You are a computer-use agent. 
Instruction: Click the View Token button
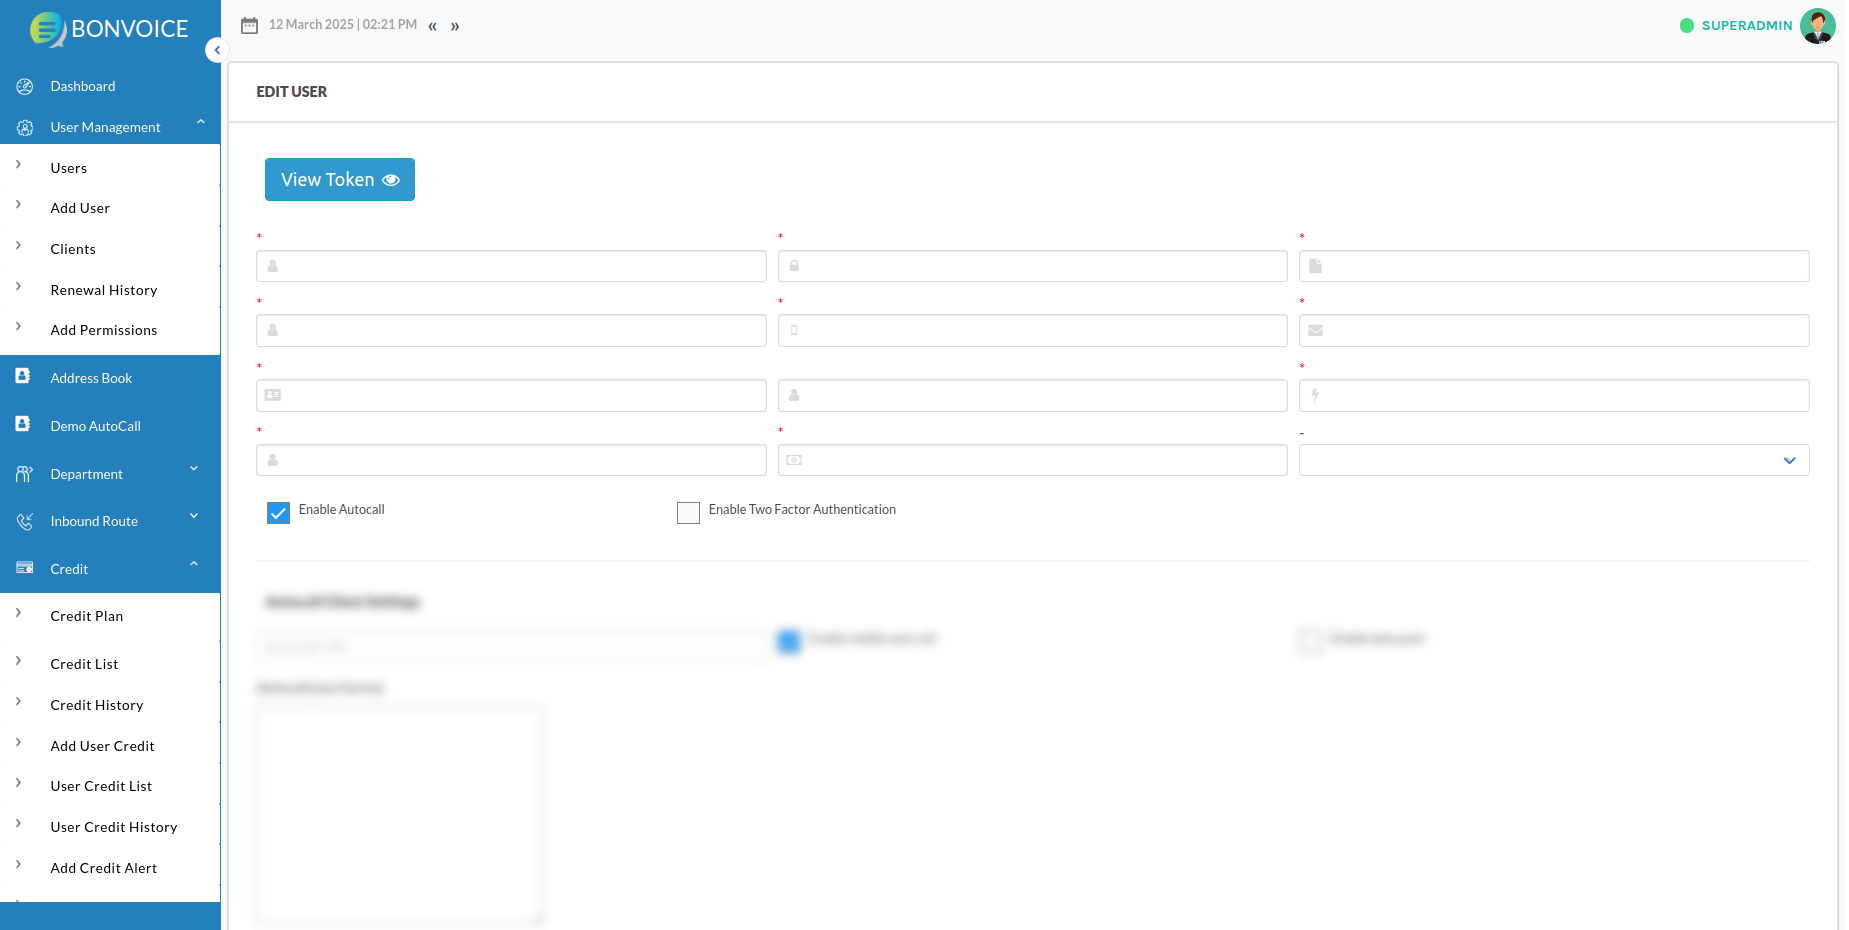pos(340,180)
